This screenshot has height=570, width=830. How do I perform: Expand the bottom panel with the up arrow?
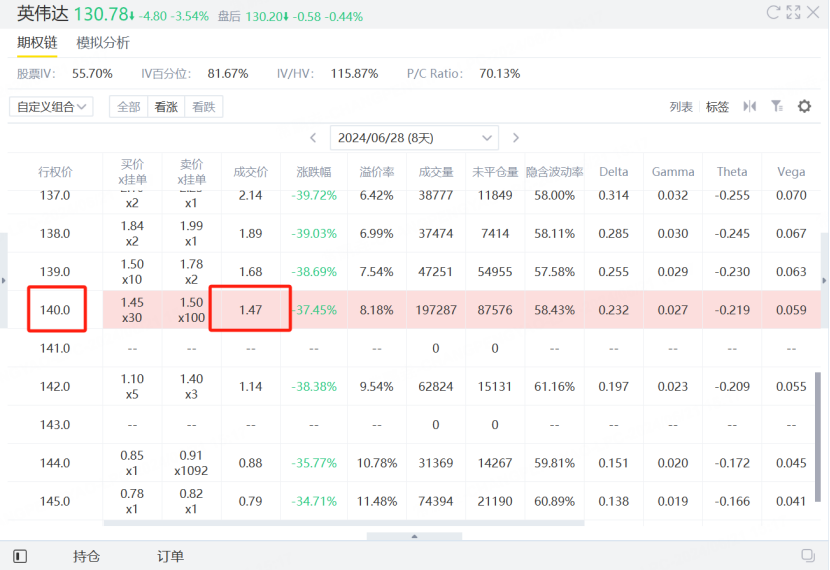tap(414, 536)
